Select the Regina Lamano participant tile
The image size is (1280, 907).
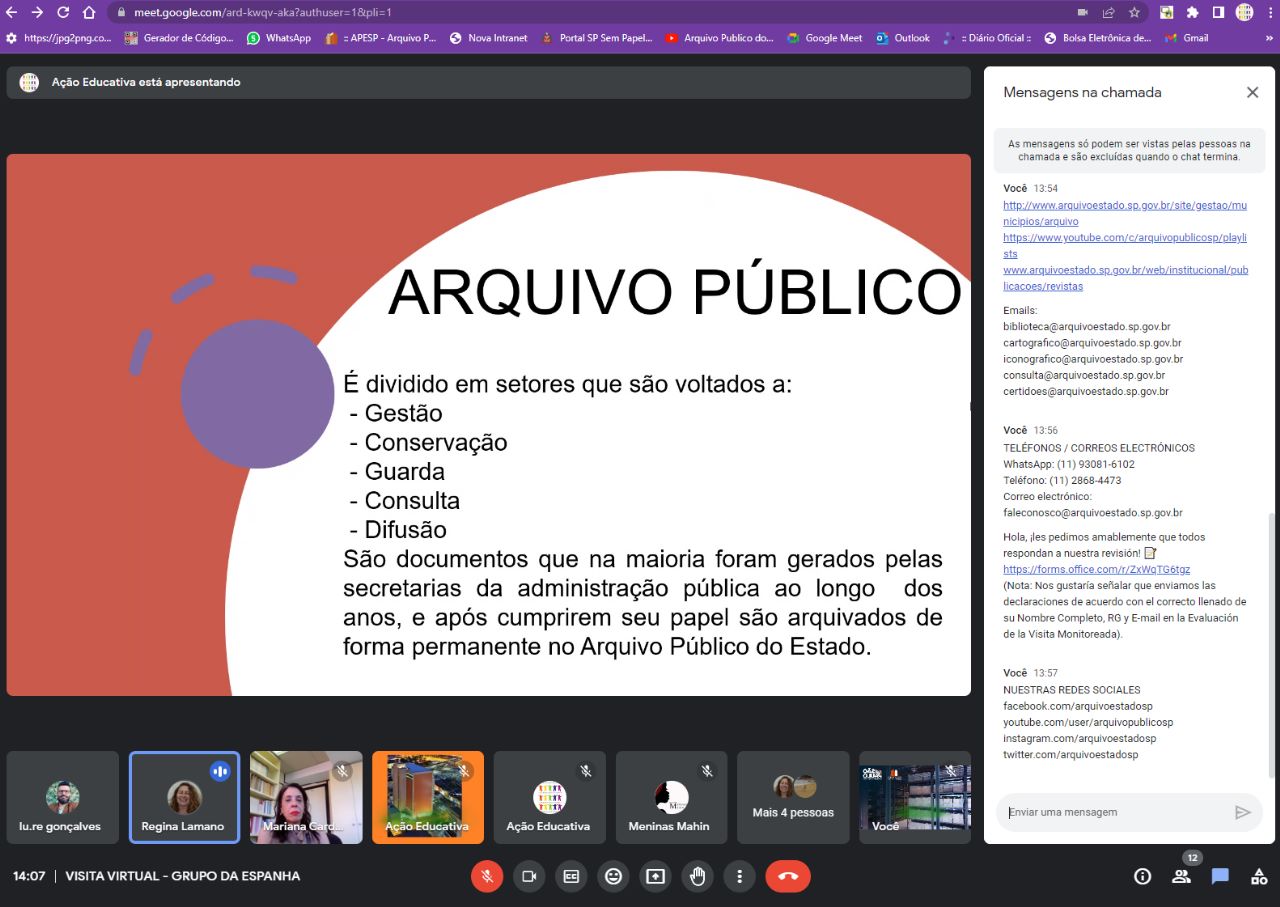tap(184, 798)
